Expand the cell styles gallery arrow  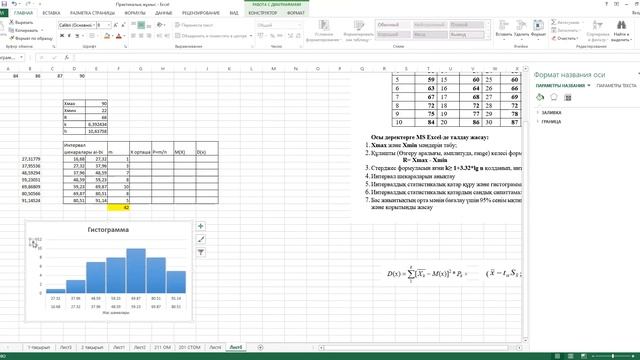coord(488,37)
